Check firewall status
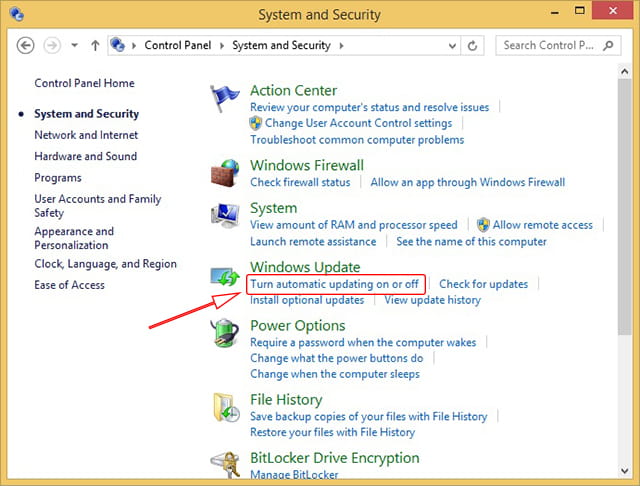Viewport: 640px width, 486px height. (300, 182)
